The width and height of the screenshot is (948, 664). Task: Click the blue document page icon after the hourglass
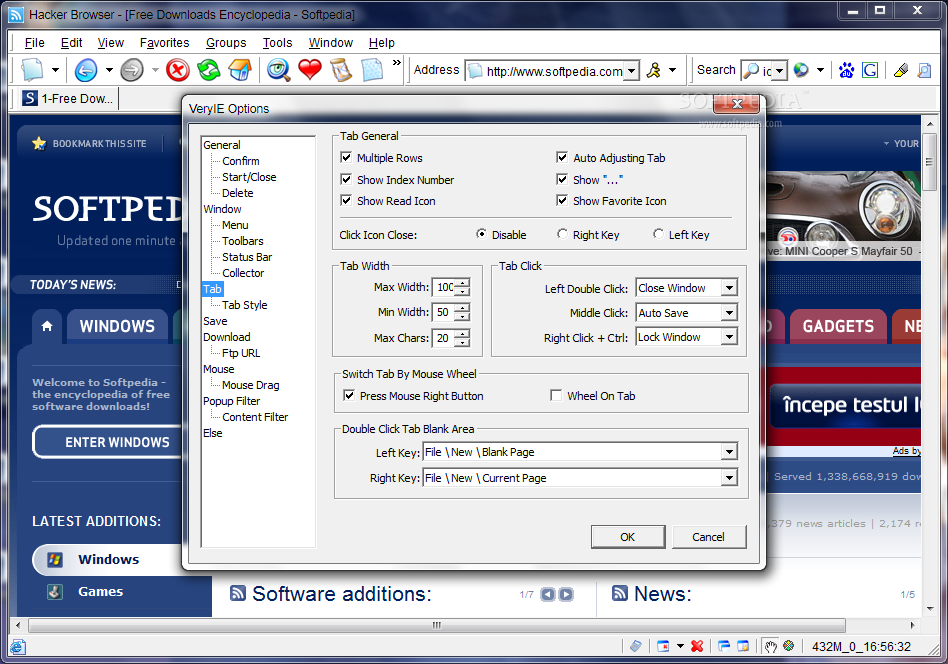[372, 70]
